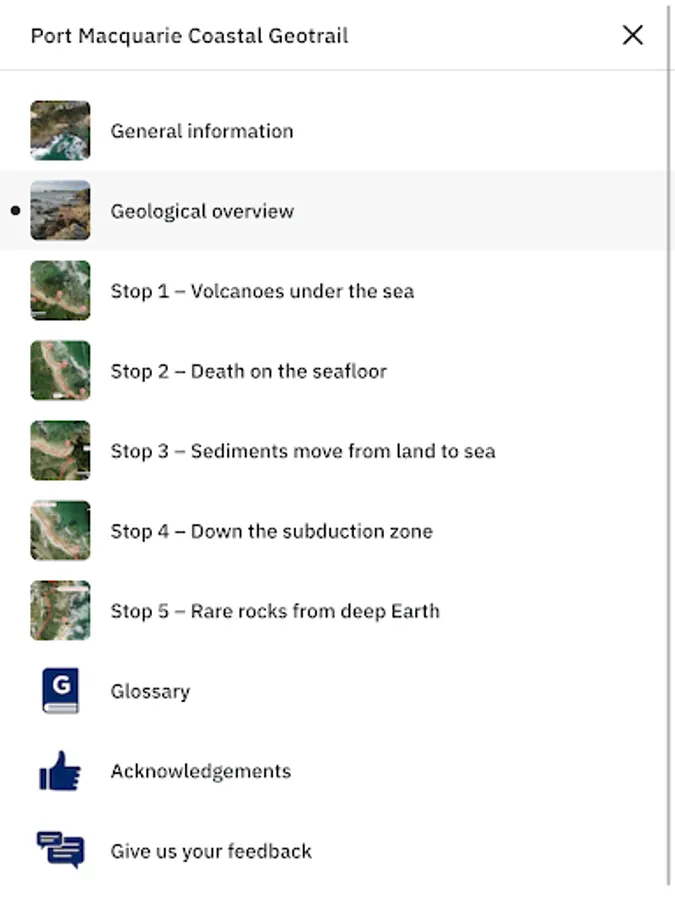Click the feedback speech bubbles icon
Viewport: 675px width, 900px height.
(60, 851)
